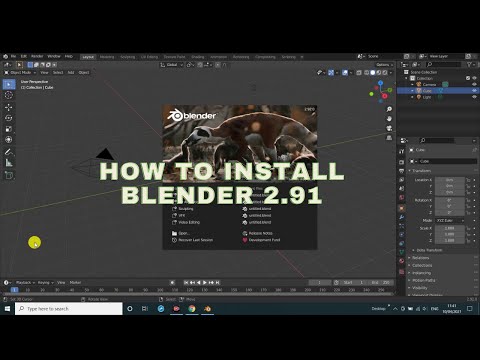Click the Scale X value field
480x360 pixels.
450,228
